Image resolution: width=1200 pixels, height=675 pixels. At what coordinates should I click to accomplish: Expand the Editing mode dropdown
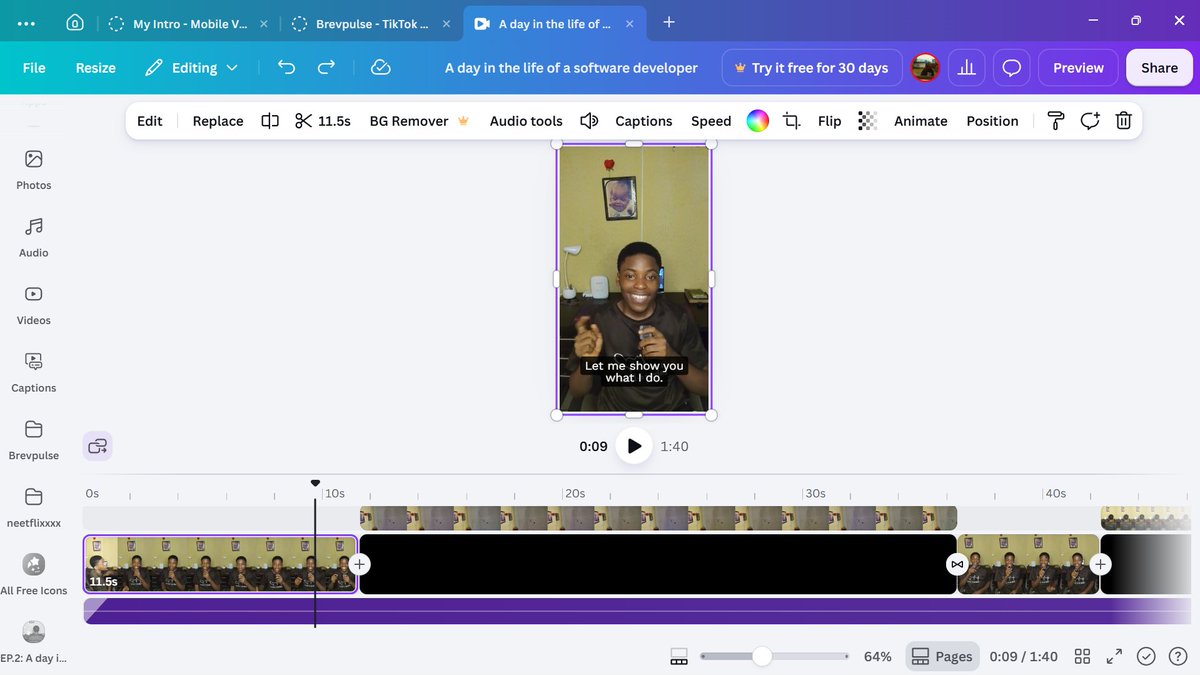[x=191, y=68]
